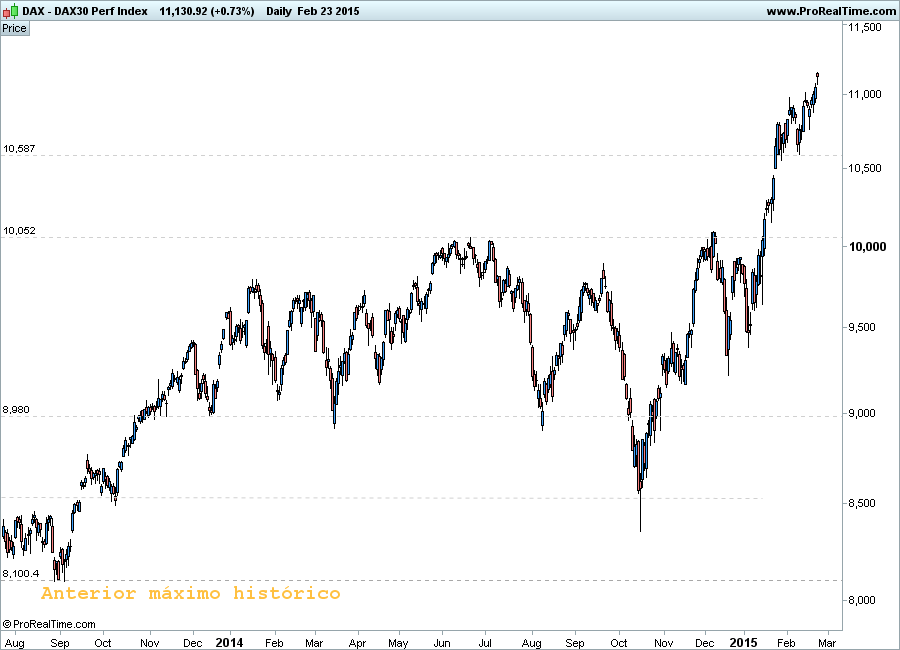The height and width of the screenshot is (650, 900).
Task: Select the 8,100.4 level label
Action: point(21,574)
